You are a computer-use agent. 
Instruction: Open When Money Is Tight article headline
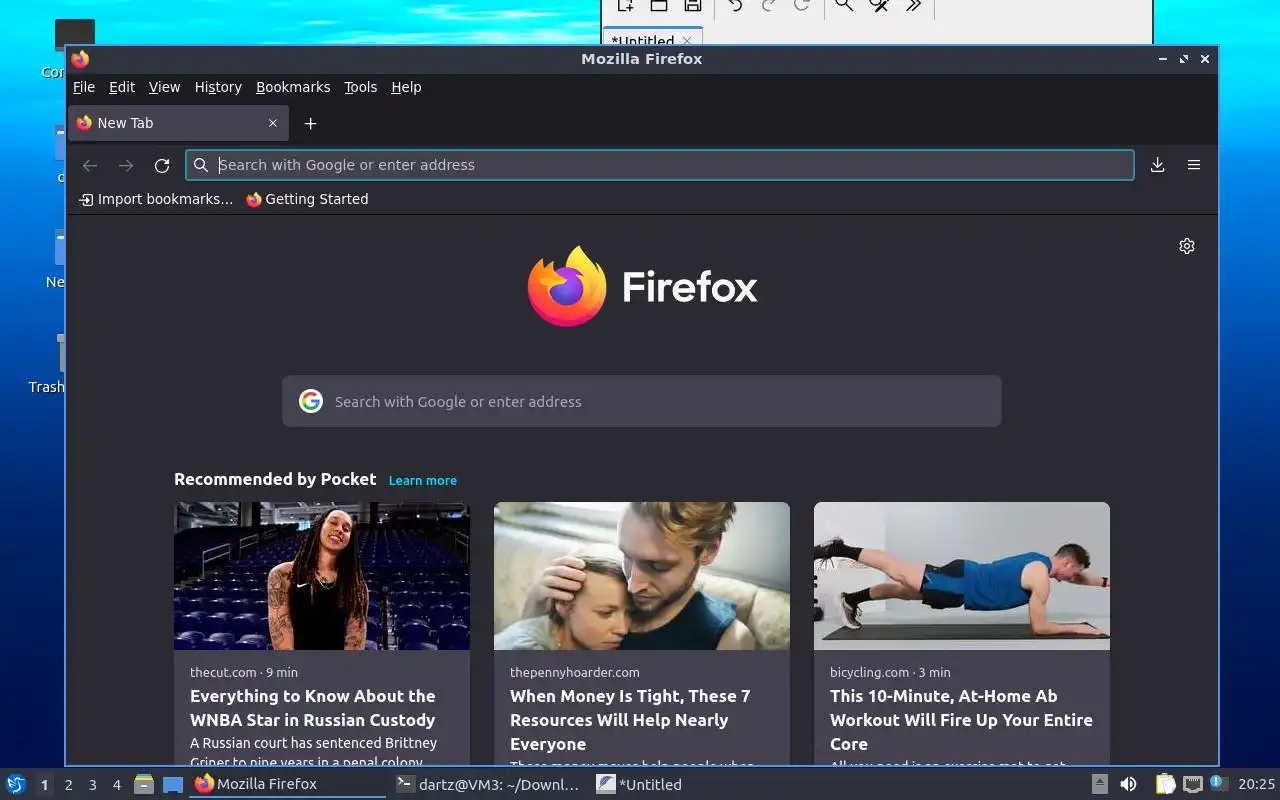(630, 720)
